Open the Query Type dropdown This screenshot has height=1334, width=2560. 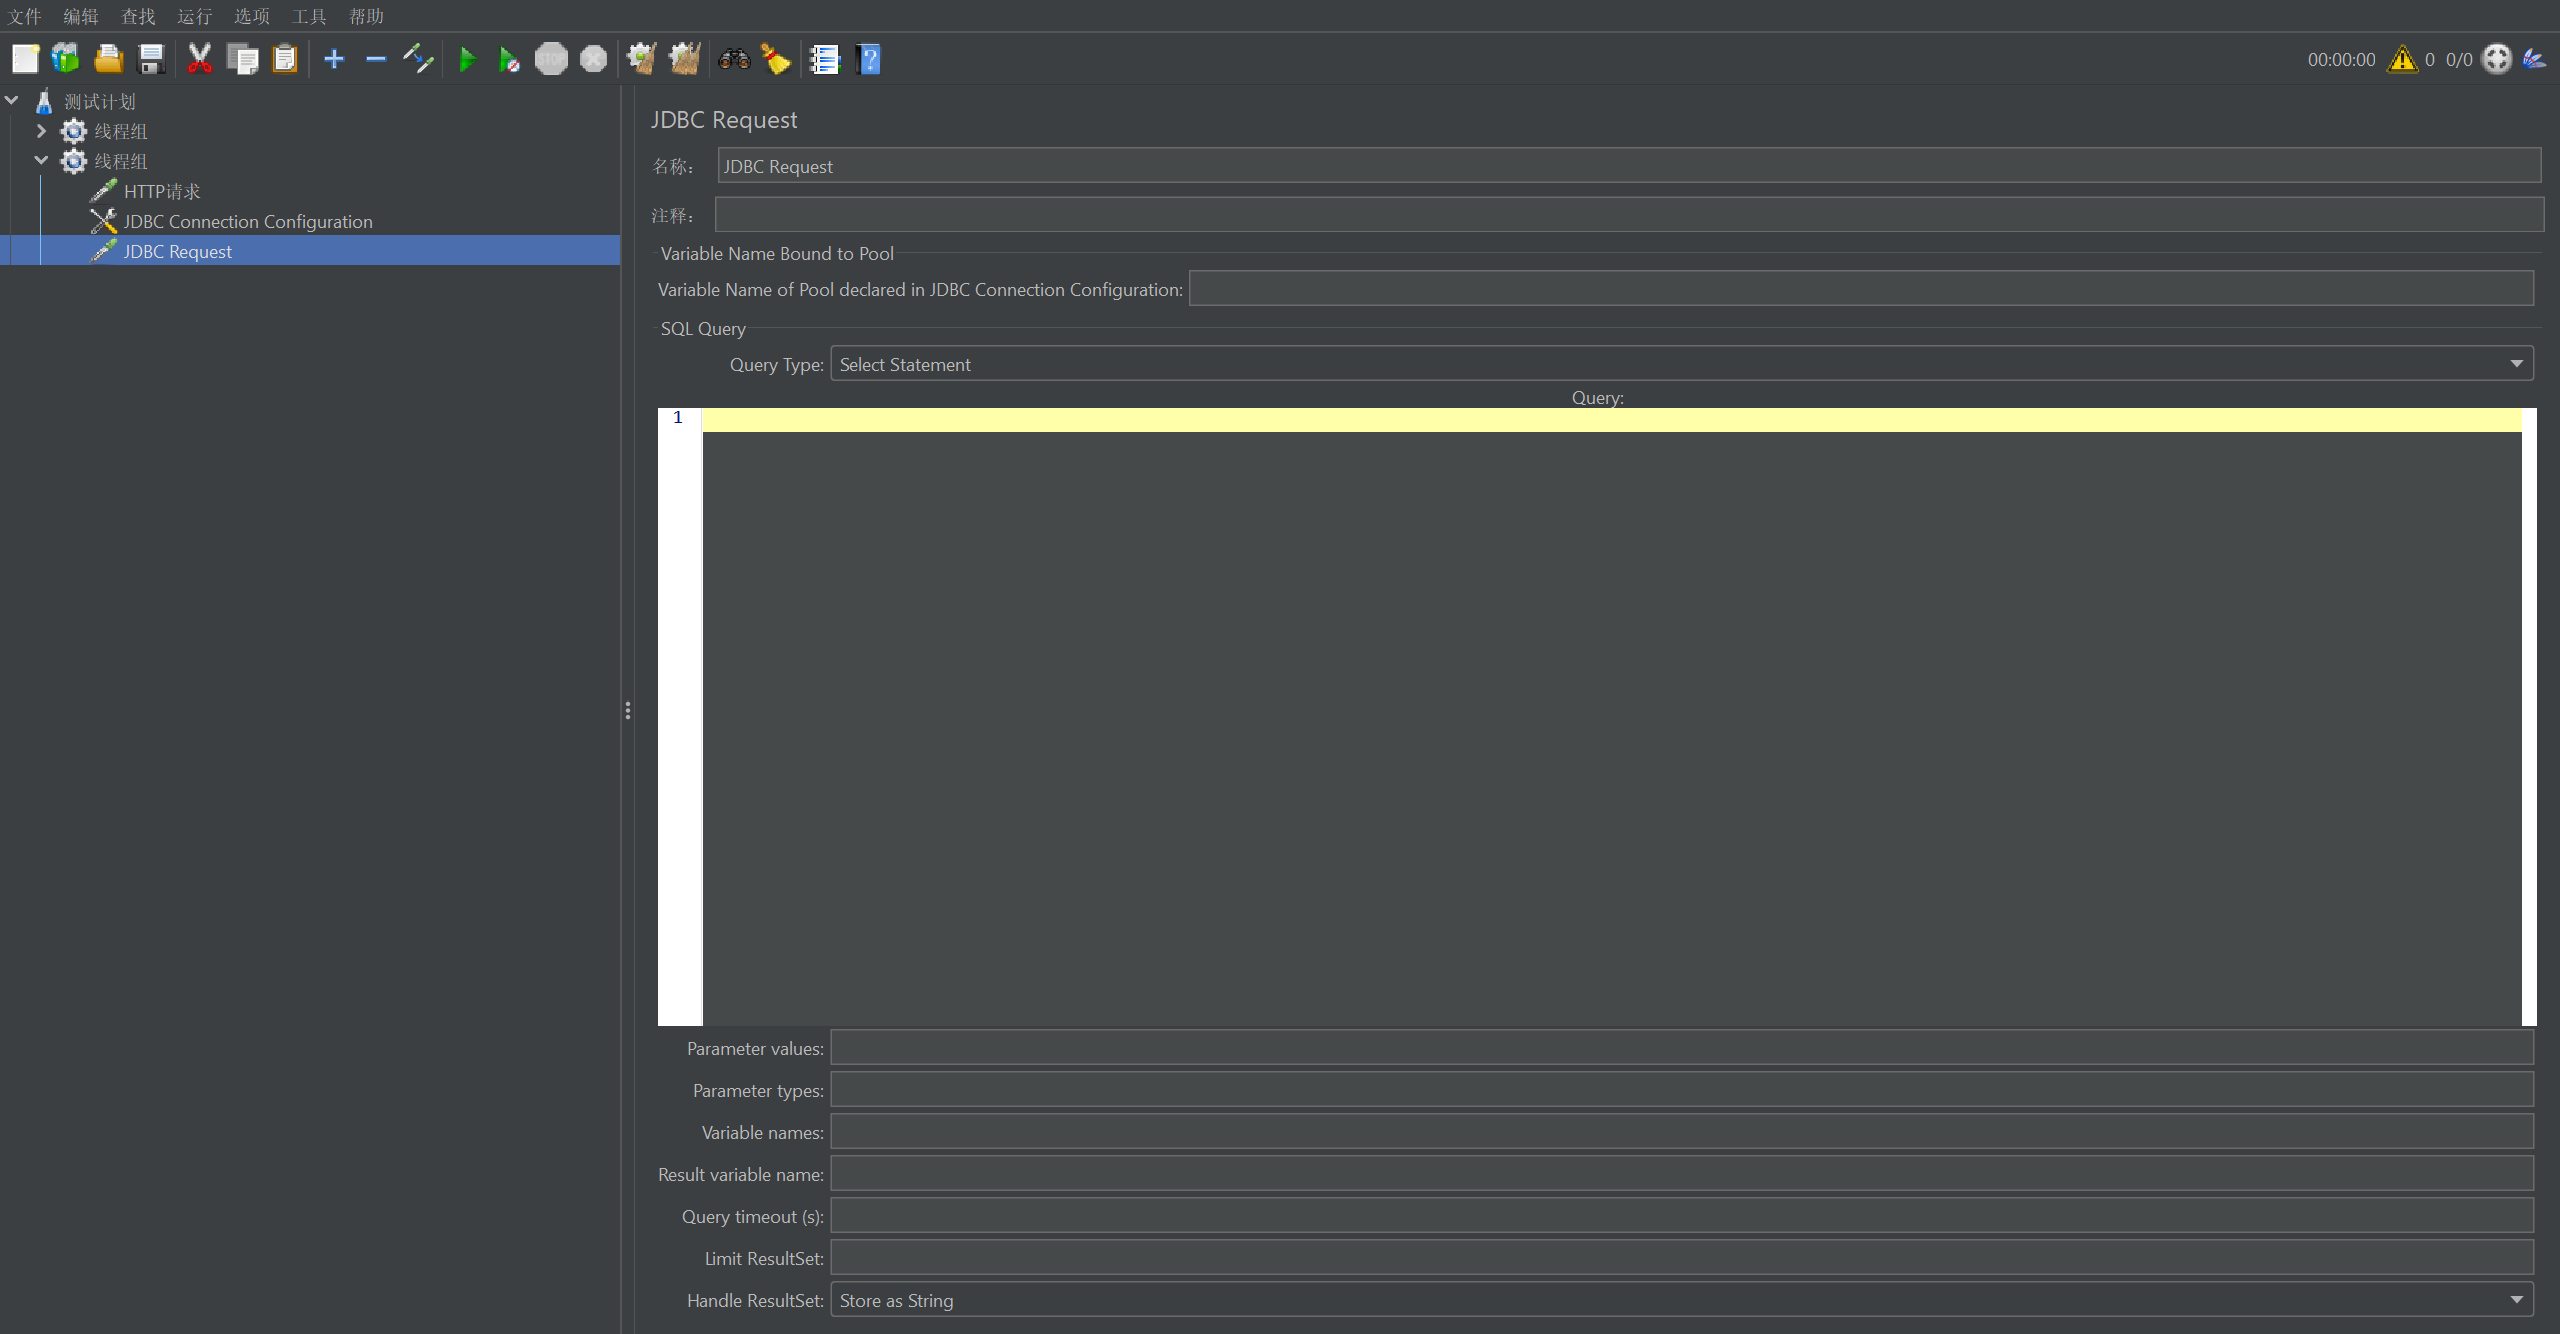pos(1682,364)
